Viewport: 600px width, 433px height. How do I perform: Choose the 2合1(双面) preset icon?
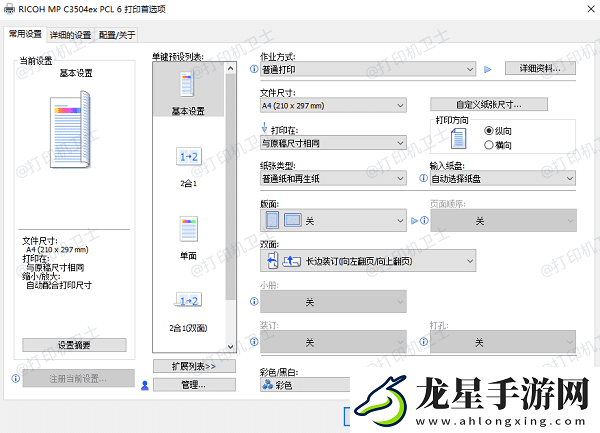pos(189,301)
